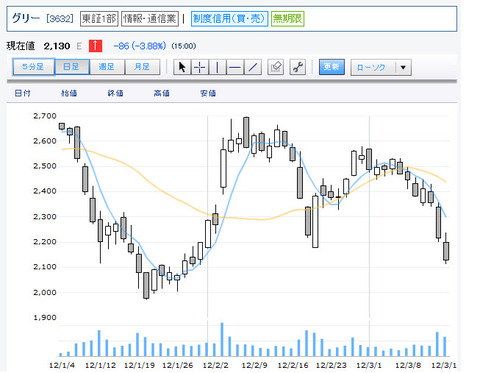Open chart settings wrench icon
The height and width of the screenshot is (373, 480).
pyautogui.click(x=298, y=67)
